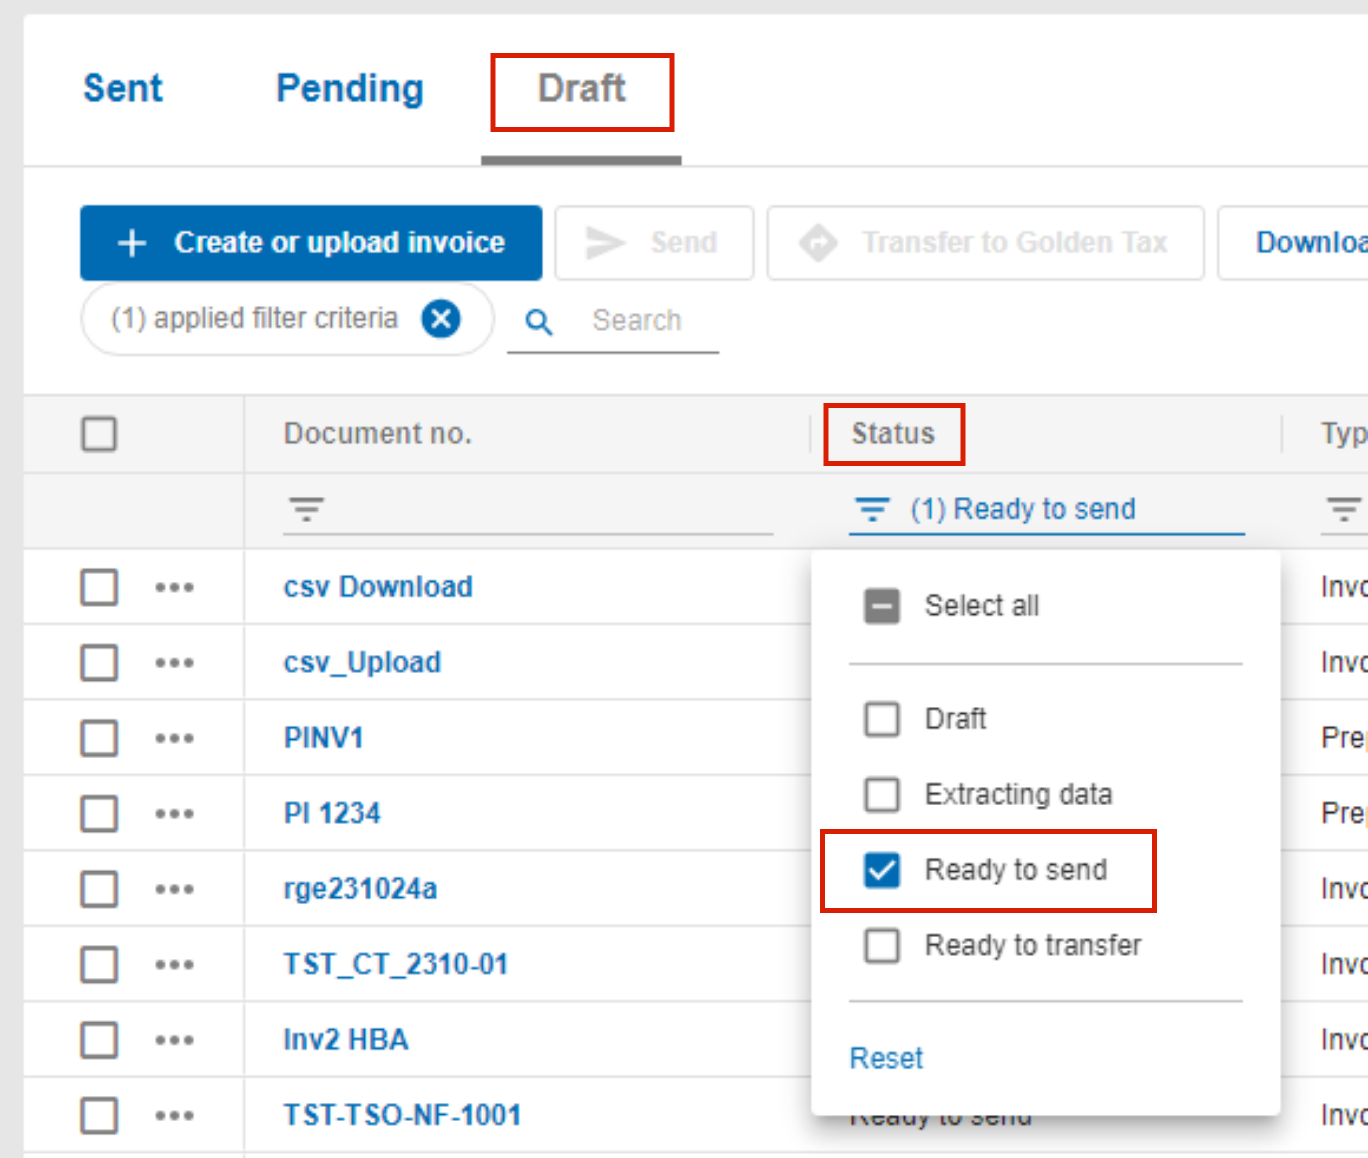Select the csv_Upload row checkbox
The height and width of the screenshot is (1158, 1368).
[99, 663]
